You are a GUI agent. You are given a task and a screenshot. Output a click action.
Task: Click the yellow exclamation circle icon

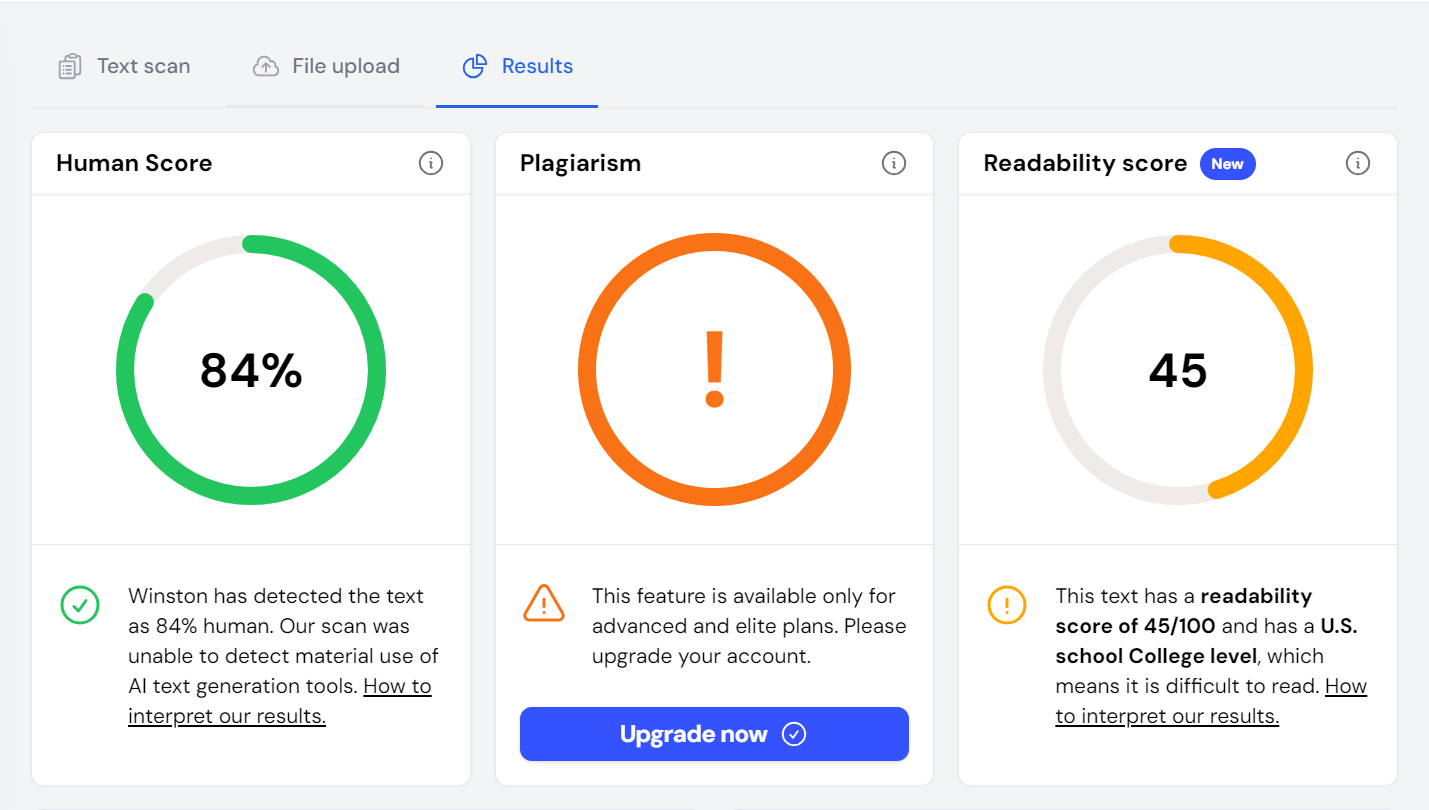1007,604
